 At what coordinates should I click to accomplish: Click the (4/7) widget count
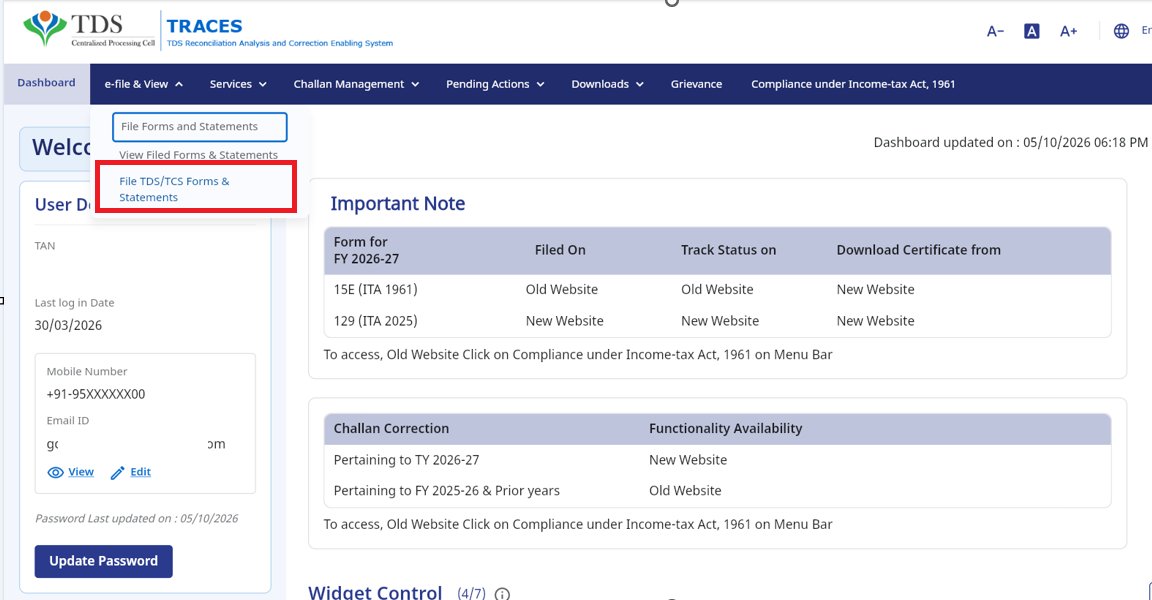point(471,593)
